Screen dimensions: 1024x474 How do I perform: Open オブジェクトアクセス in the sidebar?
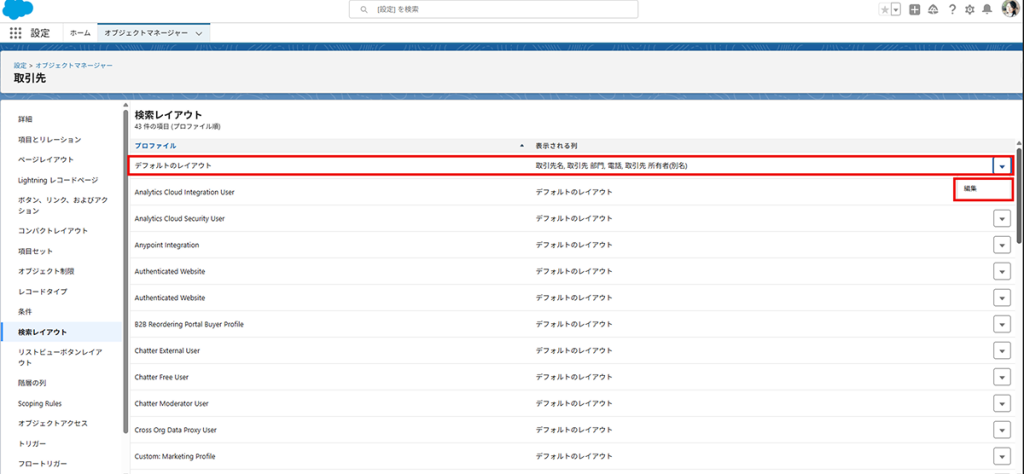53,423
